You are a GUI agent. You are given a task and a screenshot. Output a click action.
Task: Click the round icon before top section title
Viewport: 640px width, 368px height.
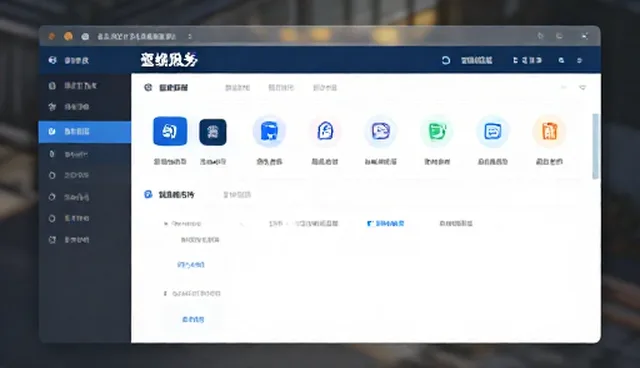point(148,87)
